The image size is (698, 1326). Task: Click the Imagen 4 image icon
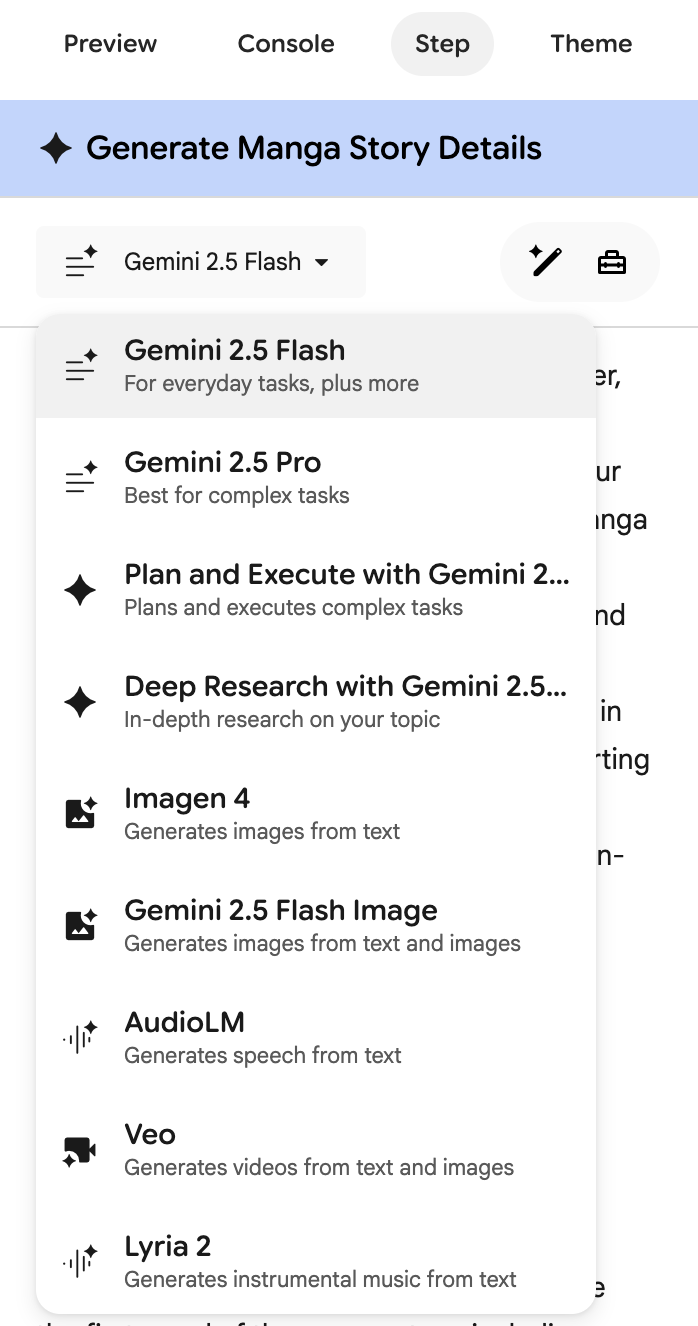pos(80,813)
